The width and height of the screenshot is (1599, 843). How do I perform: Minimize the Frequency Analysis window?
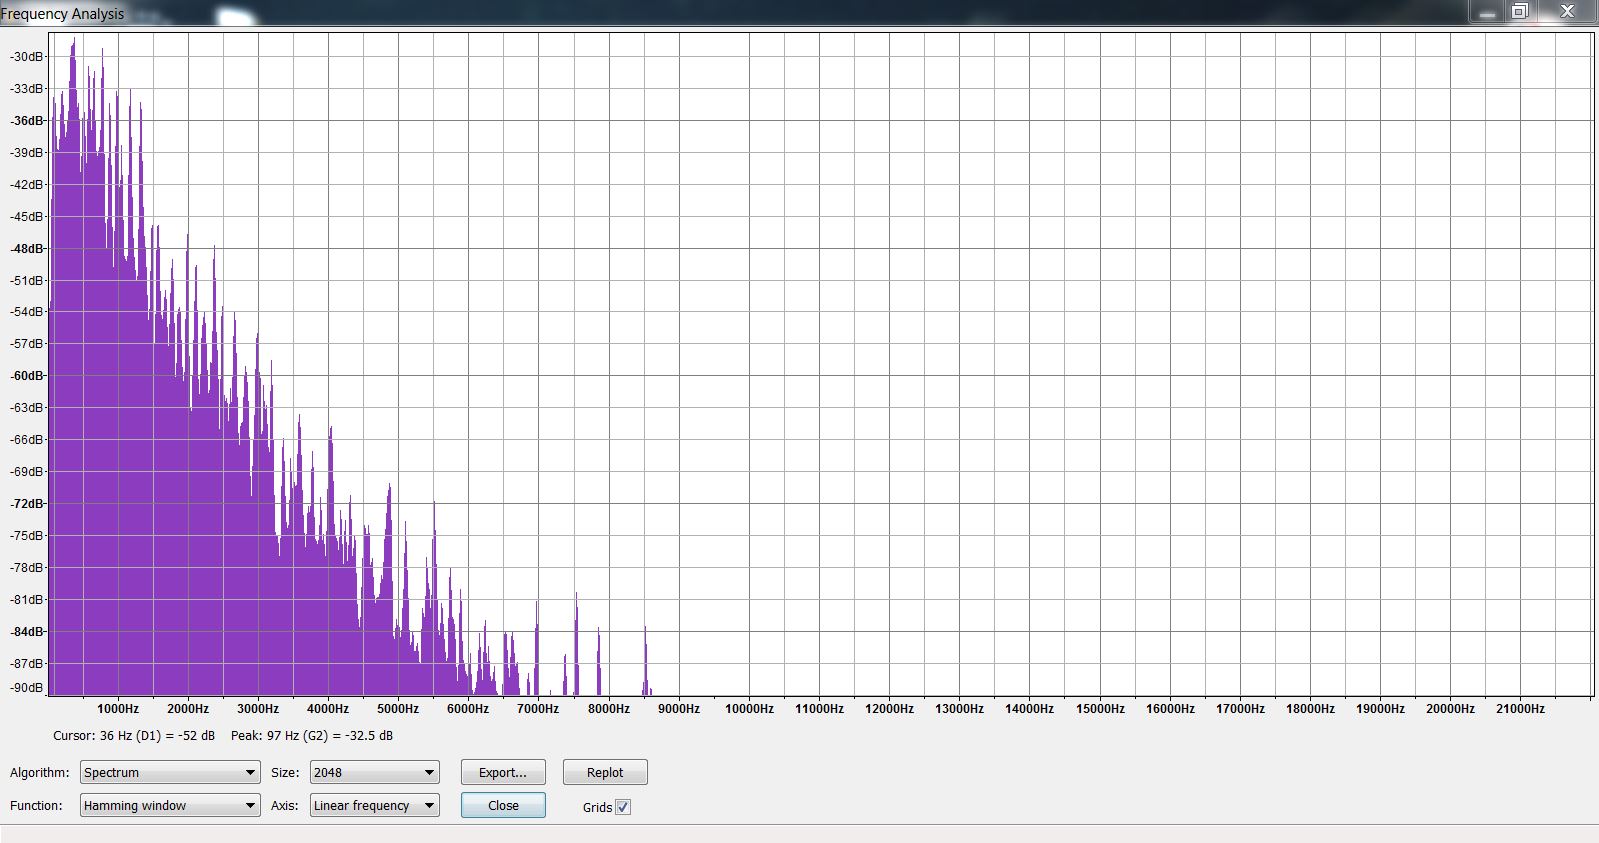(x=1488, y=12)
